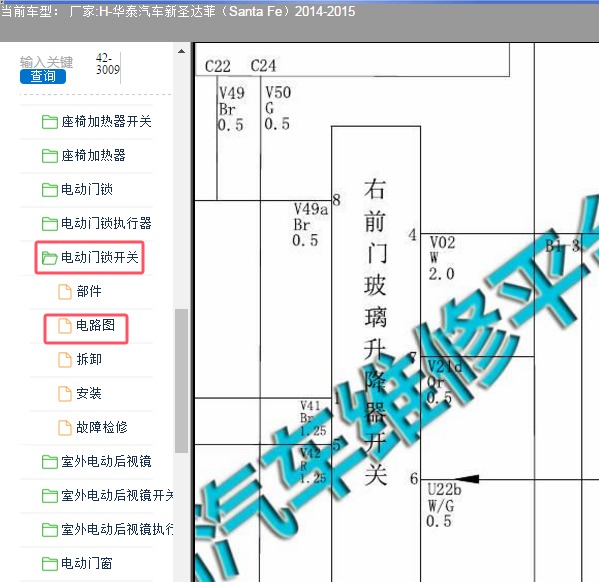This screenshot has width=599, height=582.
Task: Click page icon beside 安装
Action: (65, 394)
